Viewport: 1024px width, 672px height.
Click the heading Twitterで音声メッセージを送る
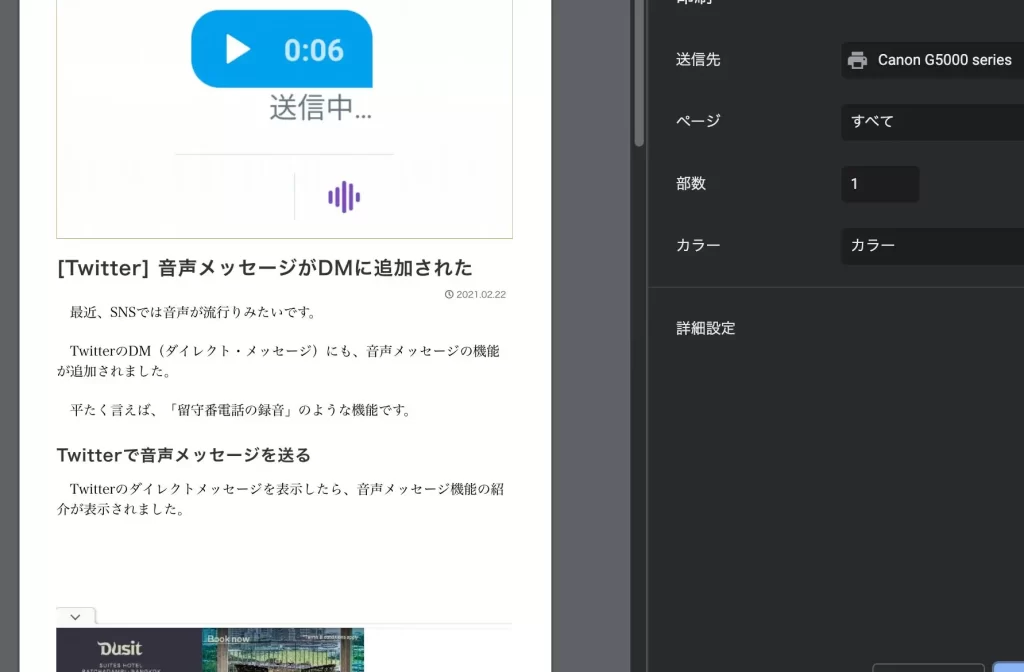point(184,455)
